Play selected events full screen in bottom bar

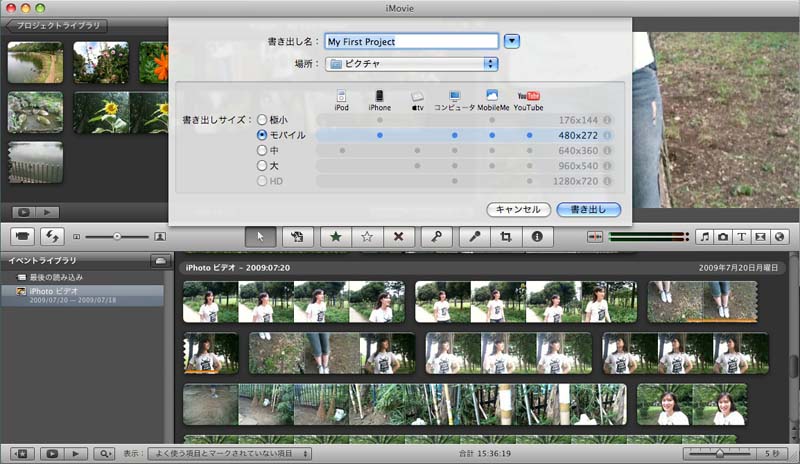52,453
